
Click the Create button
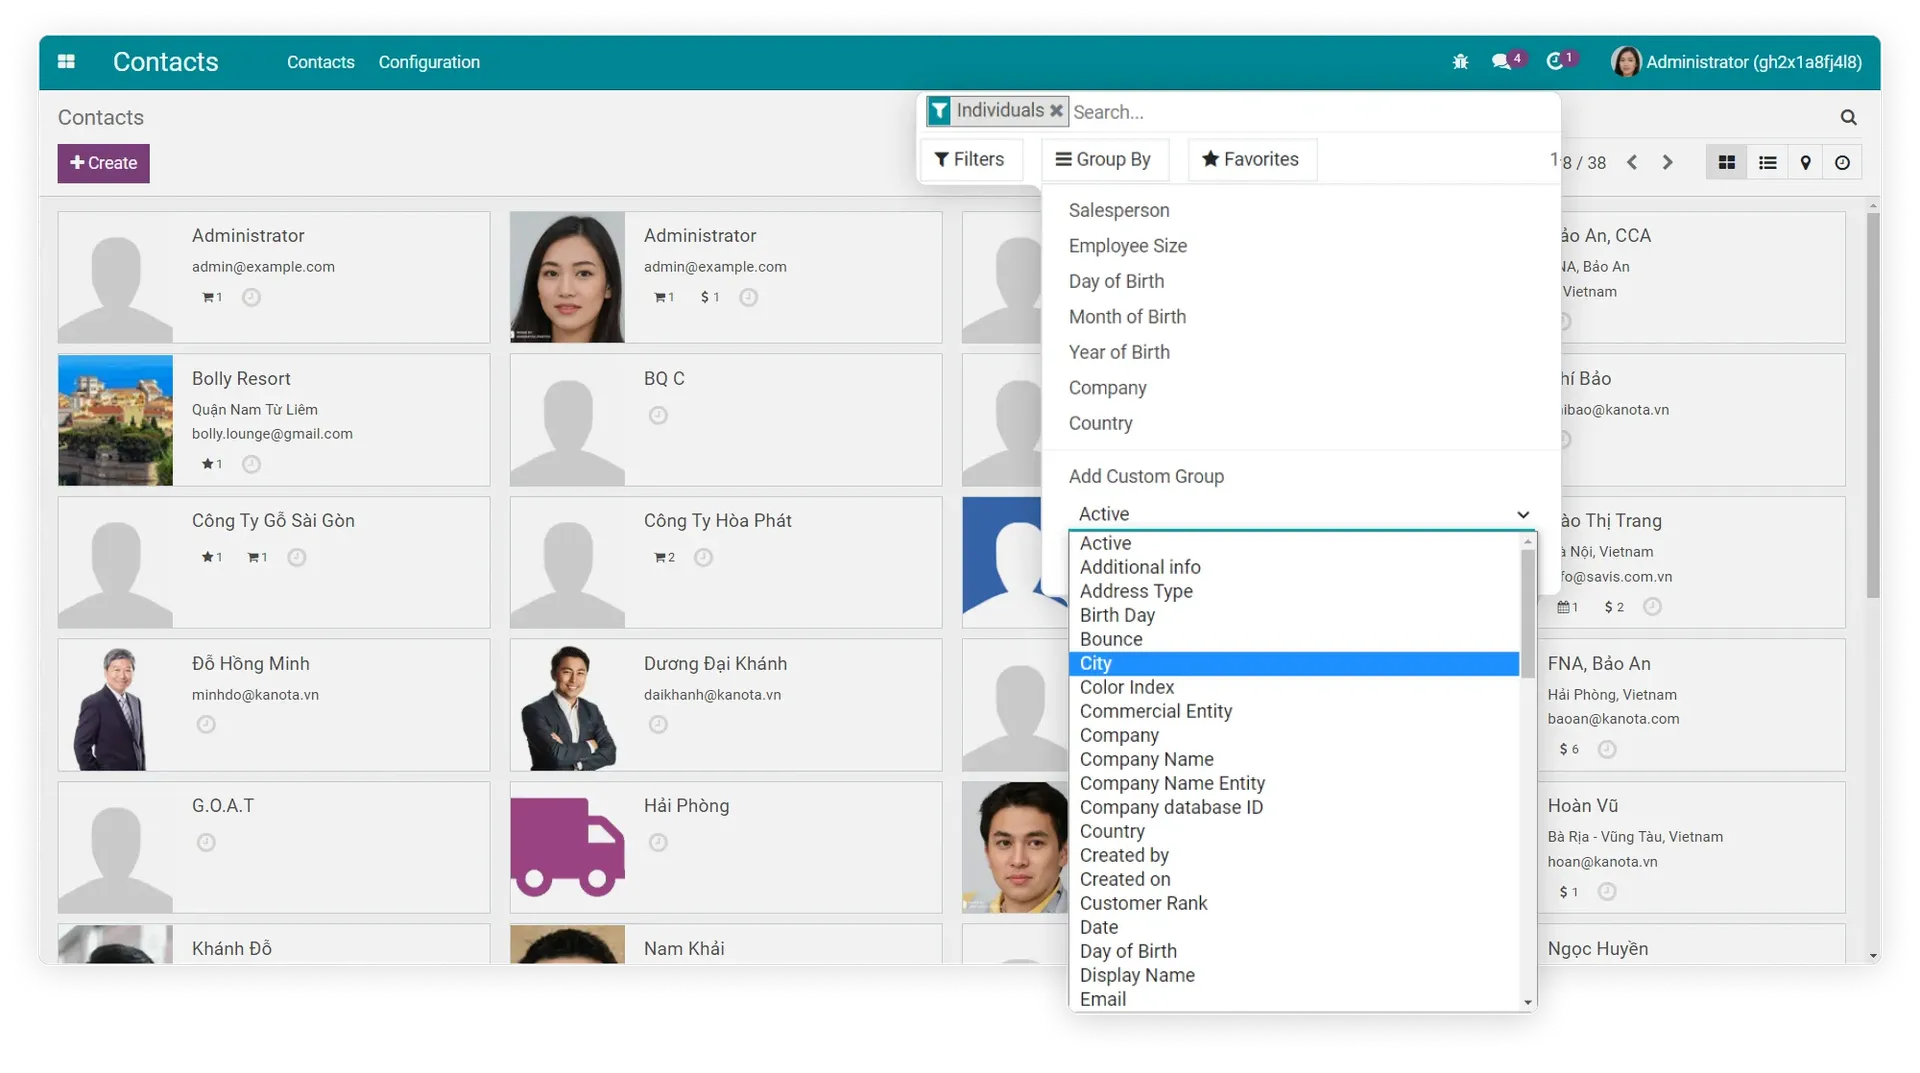103,163
